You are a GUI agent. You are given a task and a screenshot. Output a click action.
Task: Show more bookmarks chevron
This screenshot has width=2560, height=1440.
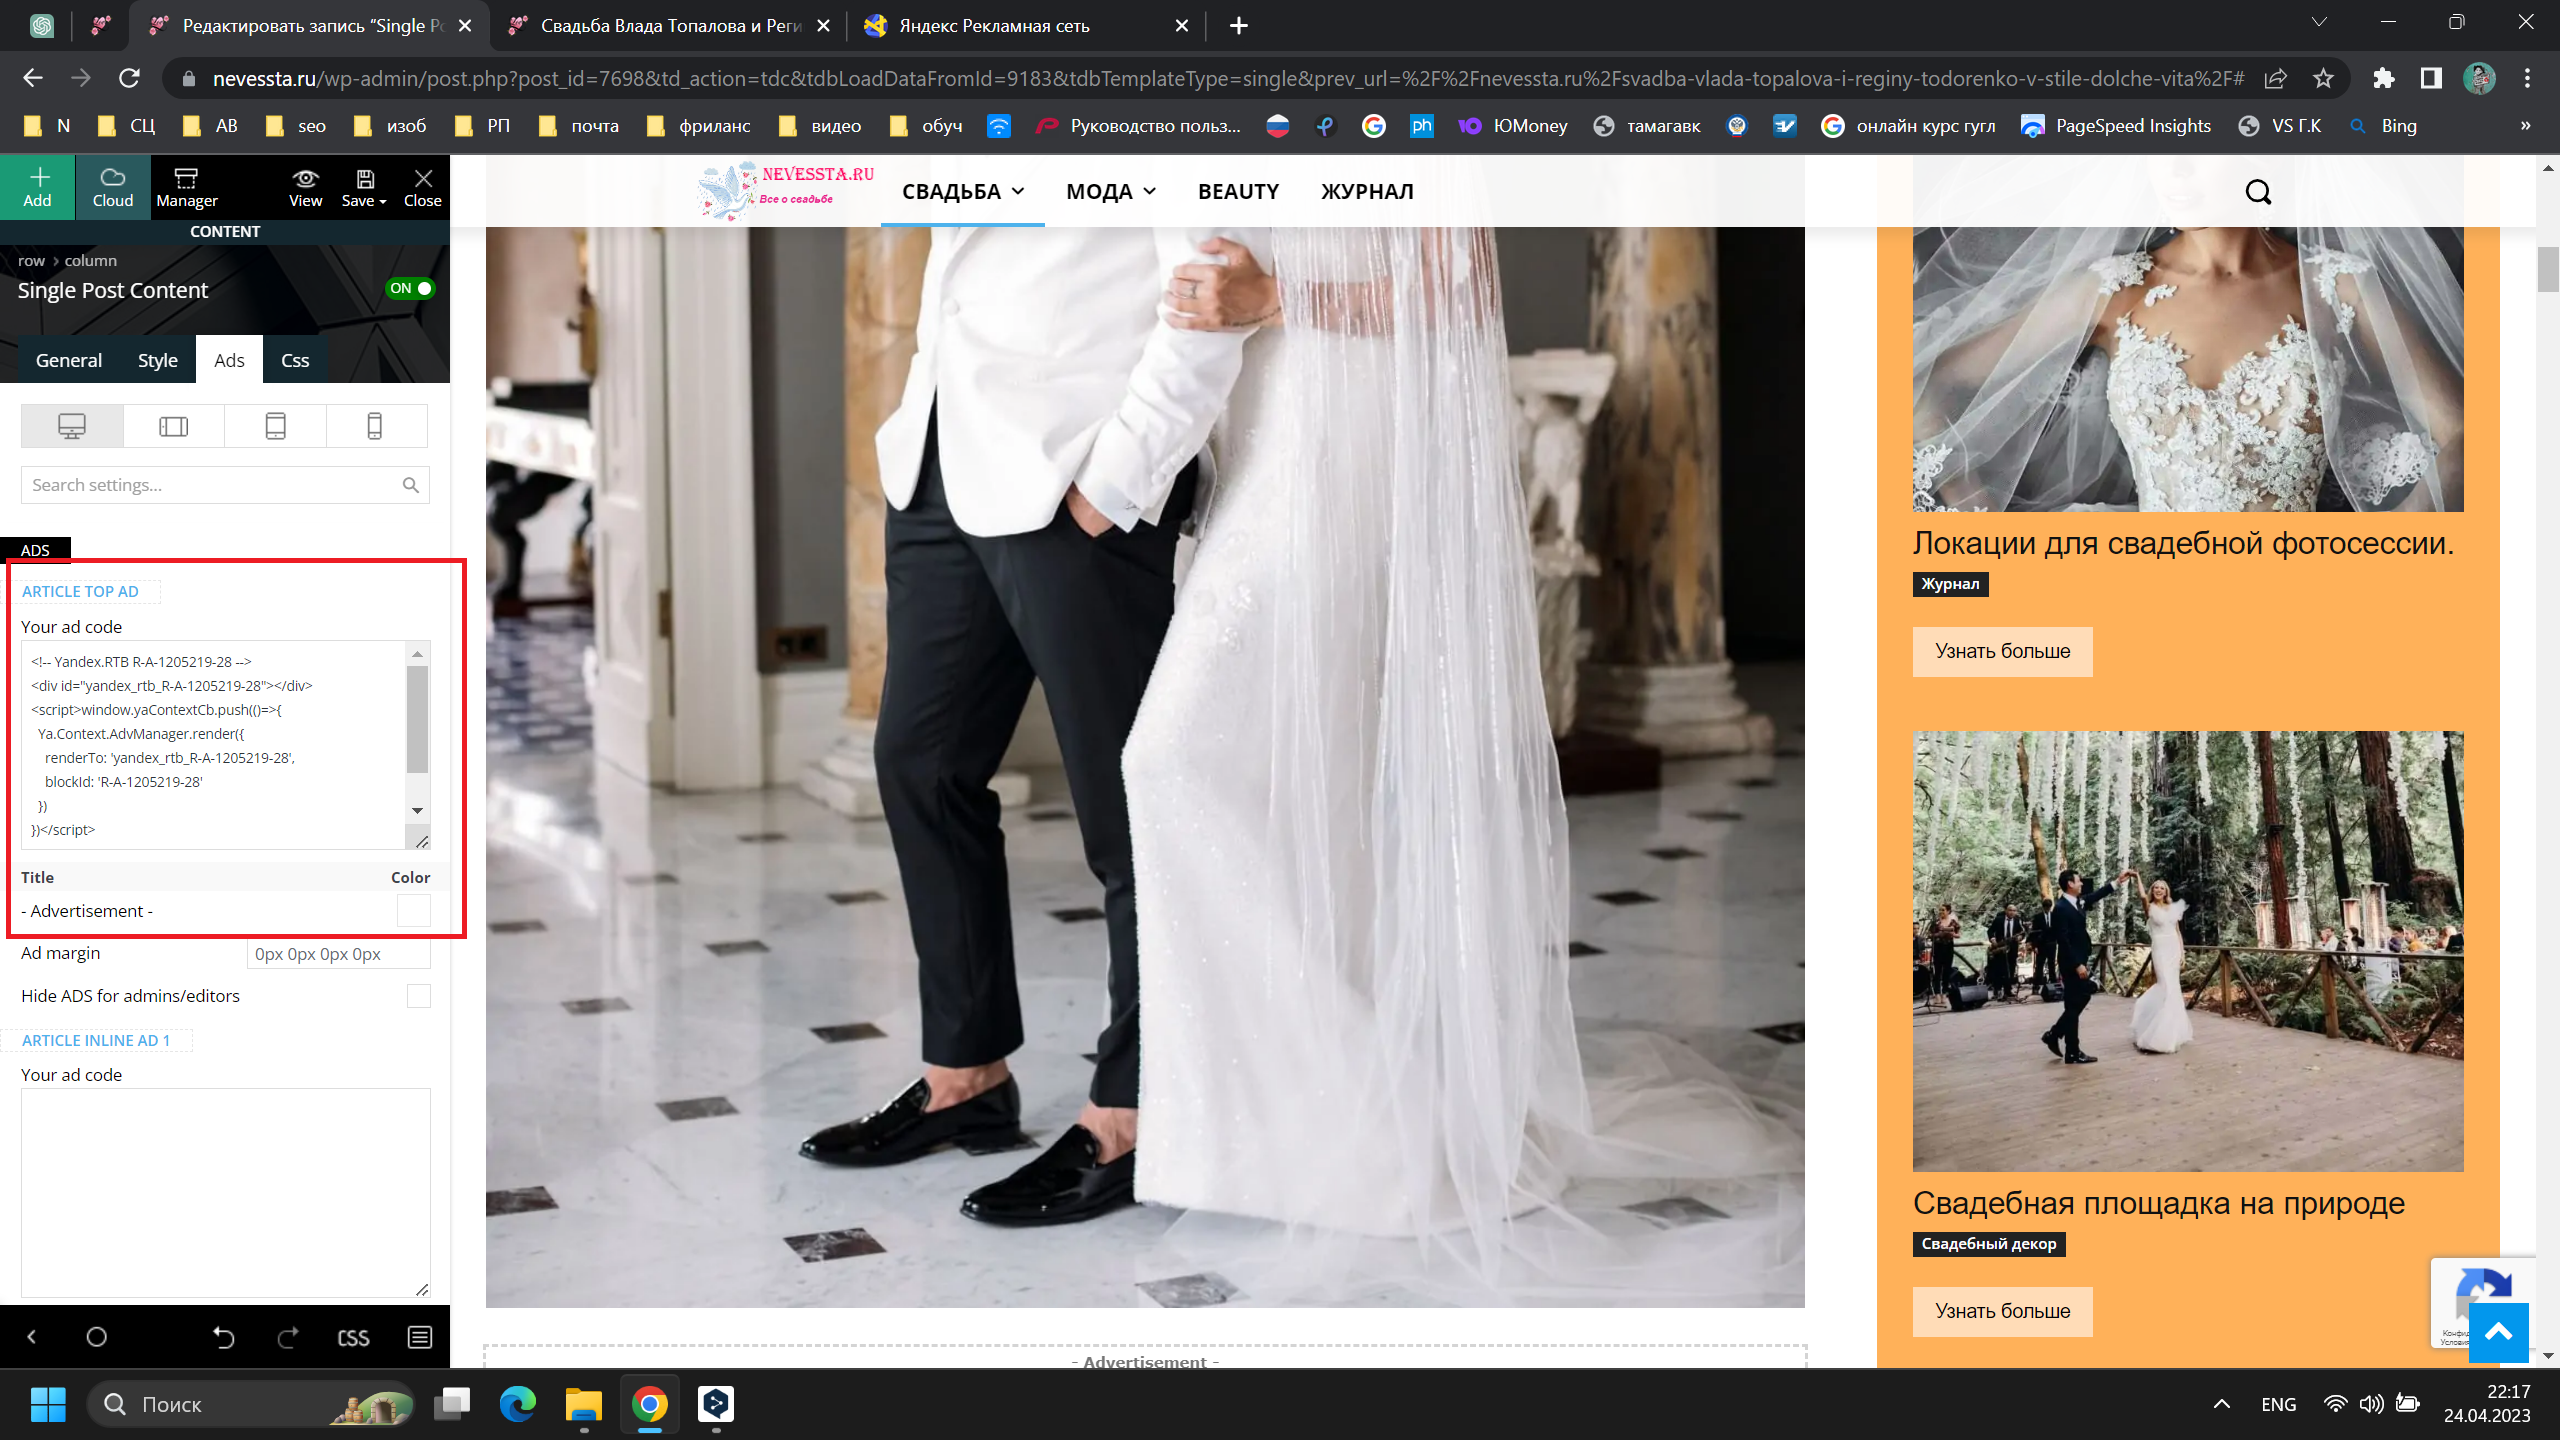click(x=2525, y=126)
